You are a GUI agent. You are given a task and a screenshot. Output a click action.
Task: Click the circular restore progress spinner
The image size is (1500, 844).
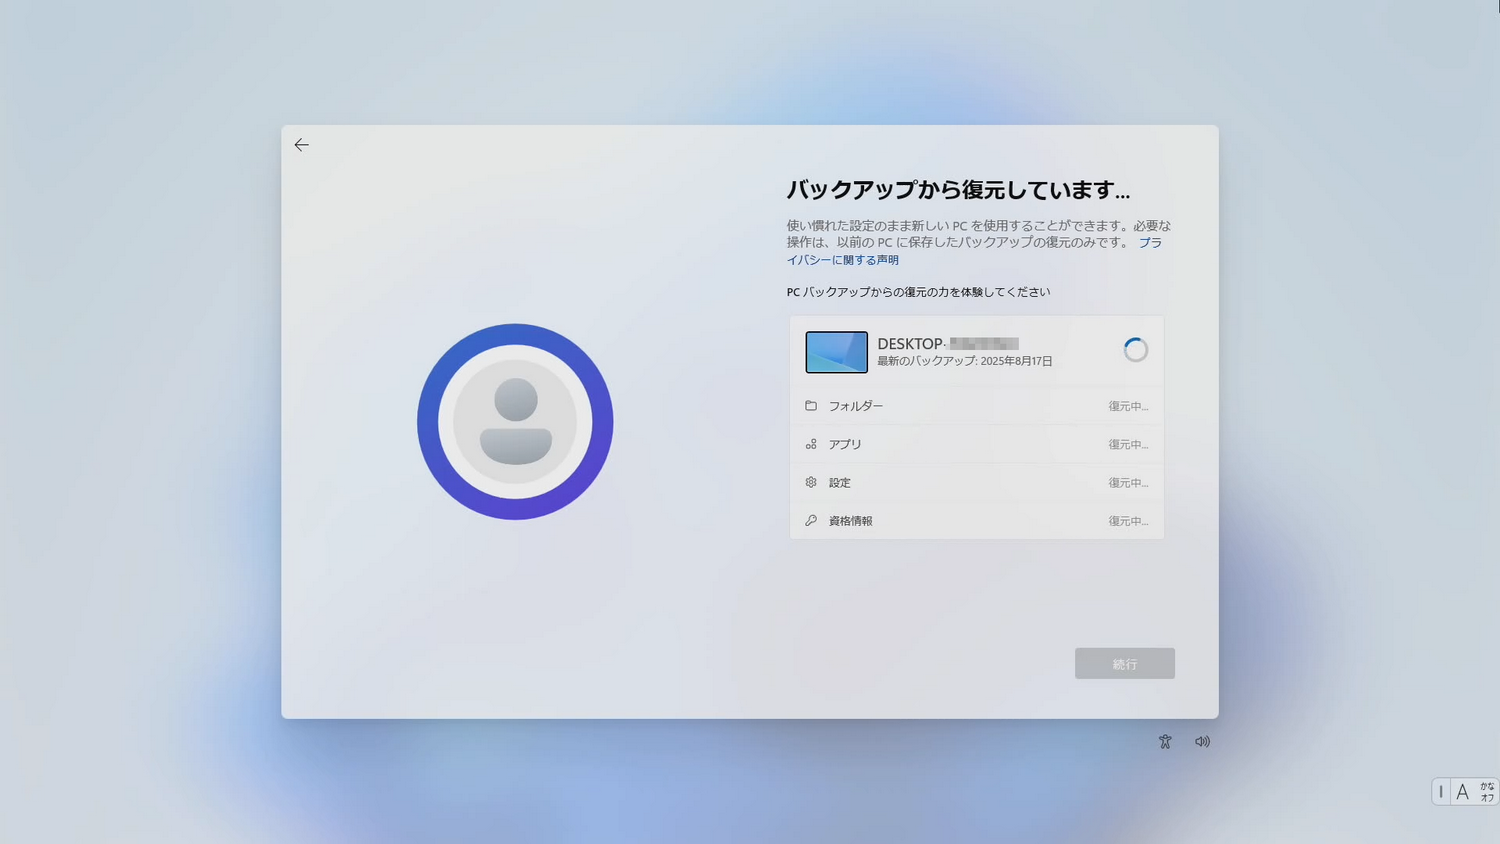click(x=1134, y=350)
